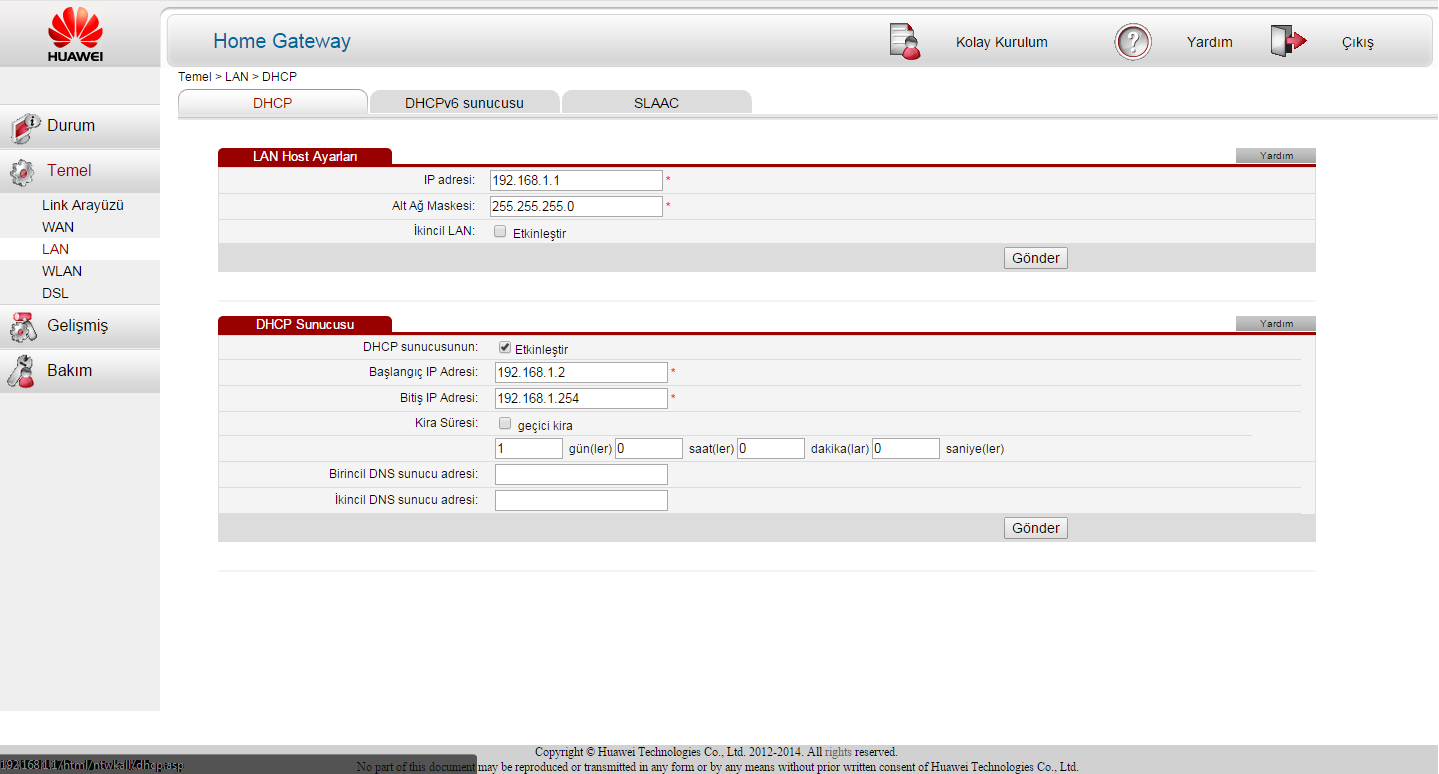
Task: Click the Huawei logo
Action: coord(76,34)
